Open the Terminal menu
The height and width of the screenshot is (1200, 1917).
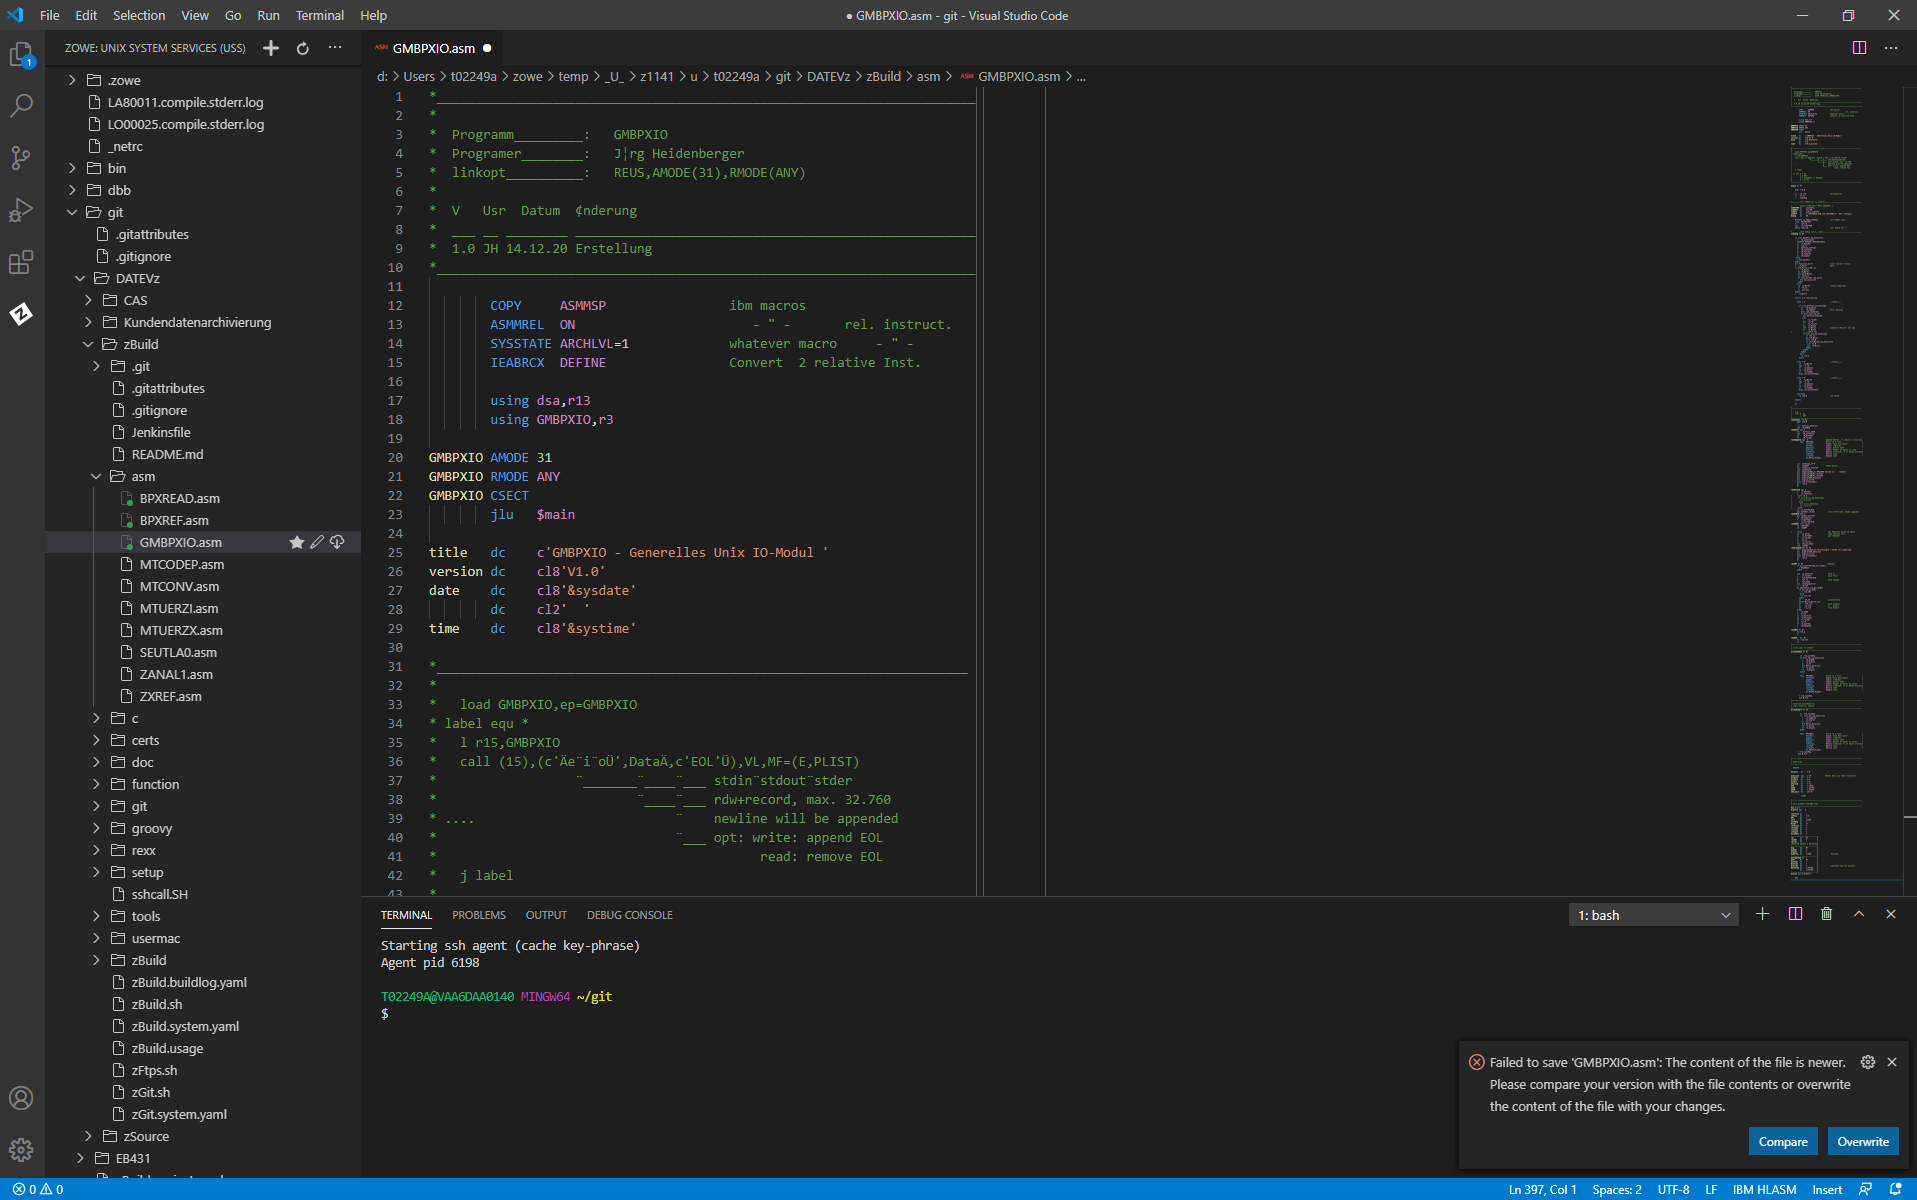[320, 15]
